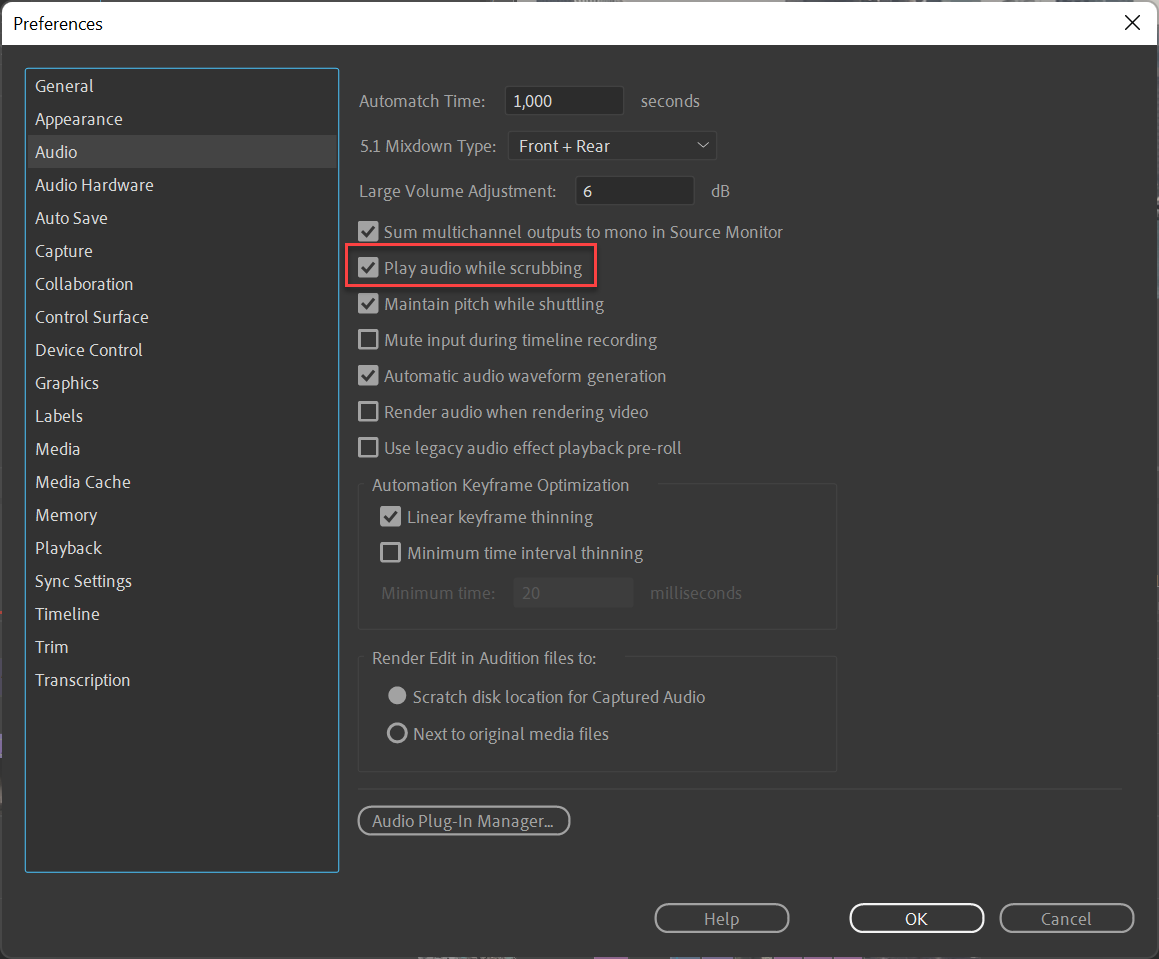The width and height of the screenshot is (1159, 959).
Task: Open the Audio Plug-In Manager
Action: tap(463, 820)
